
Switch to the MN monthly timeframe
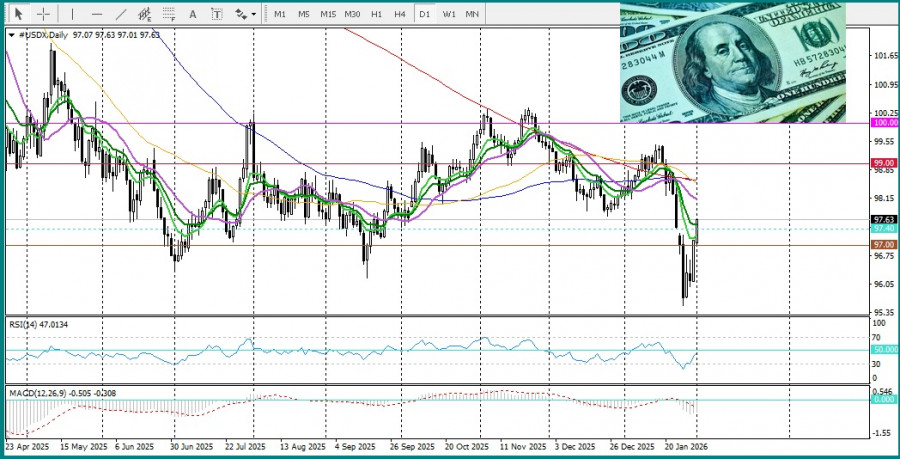472,14
